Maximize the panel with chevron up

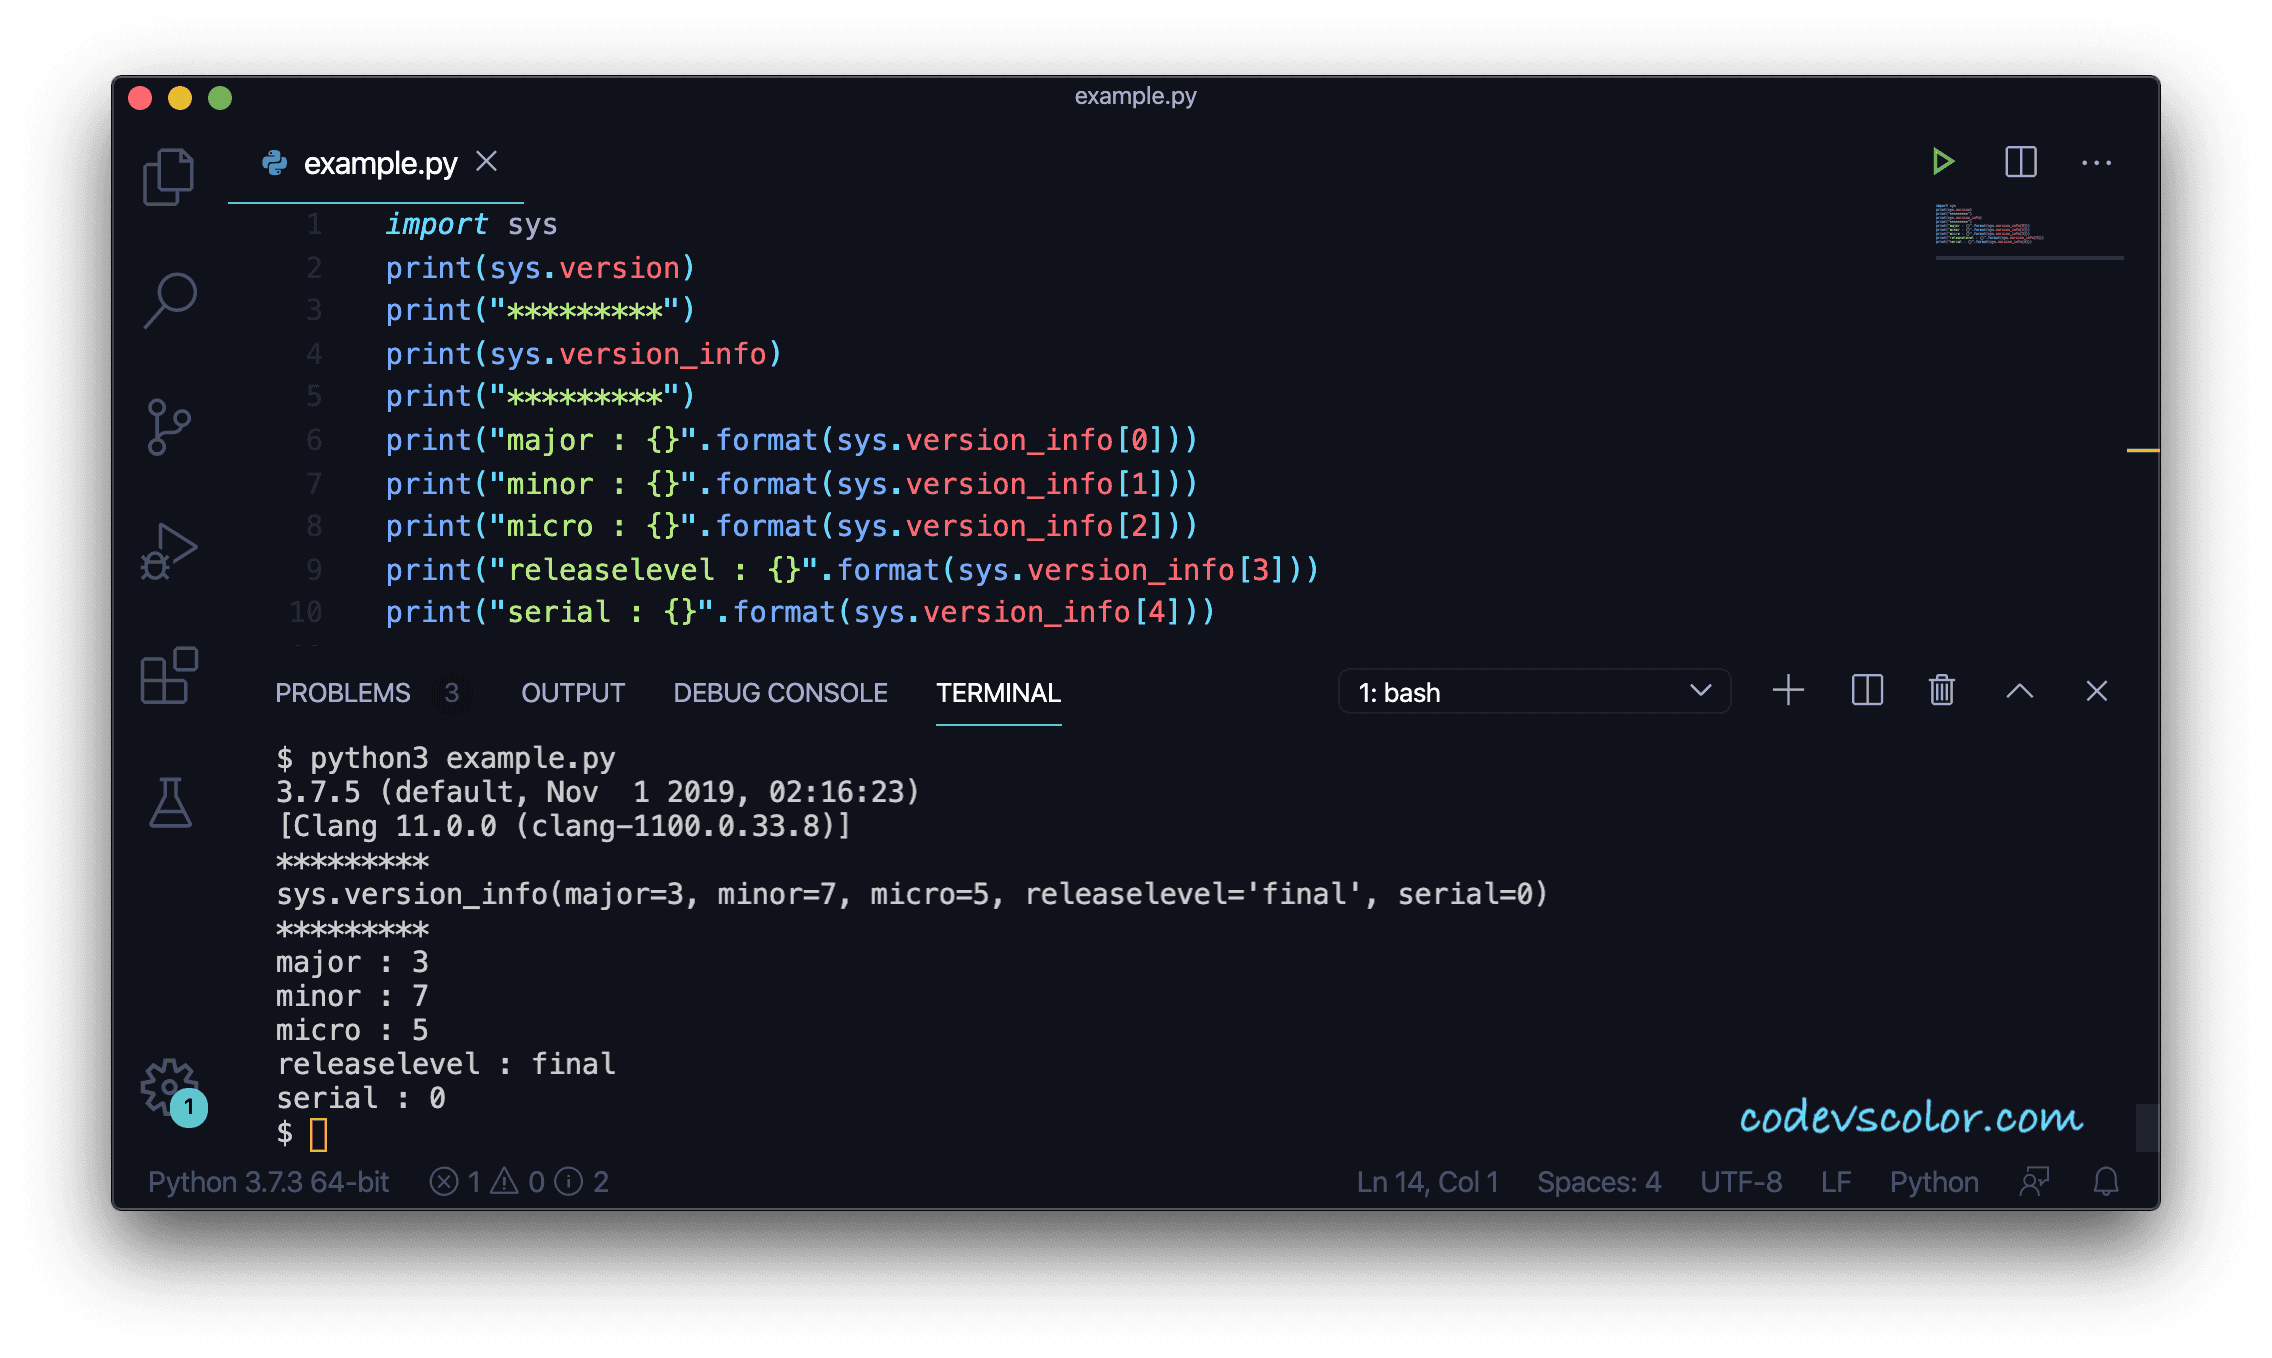(x=2019, y=691)
